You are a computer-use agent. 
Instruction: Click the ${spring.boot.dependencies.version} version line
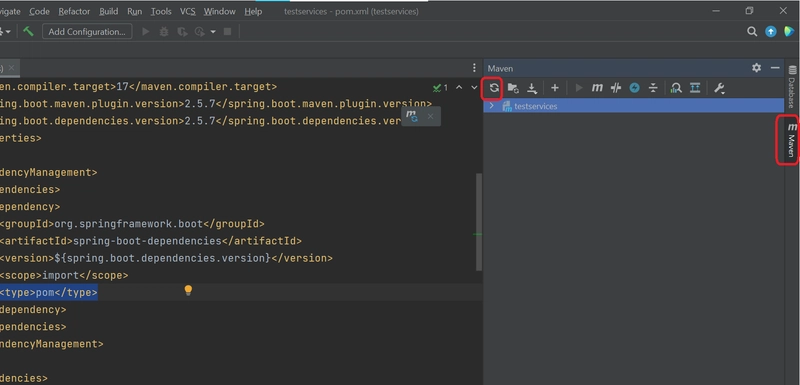click(166, 258)
